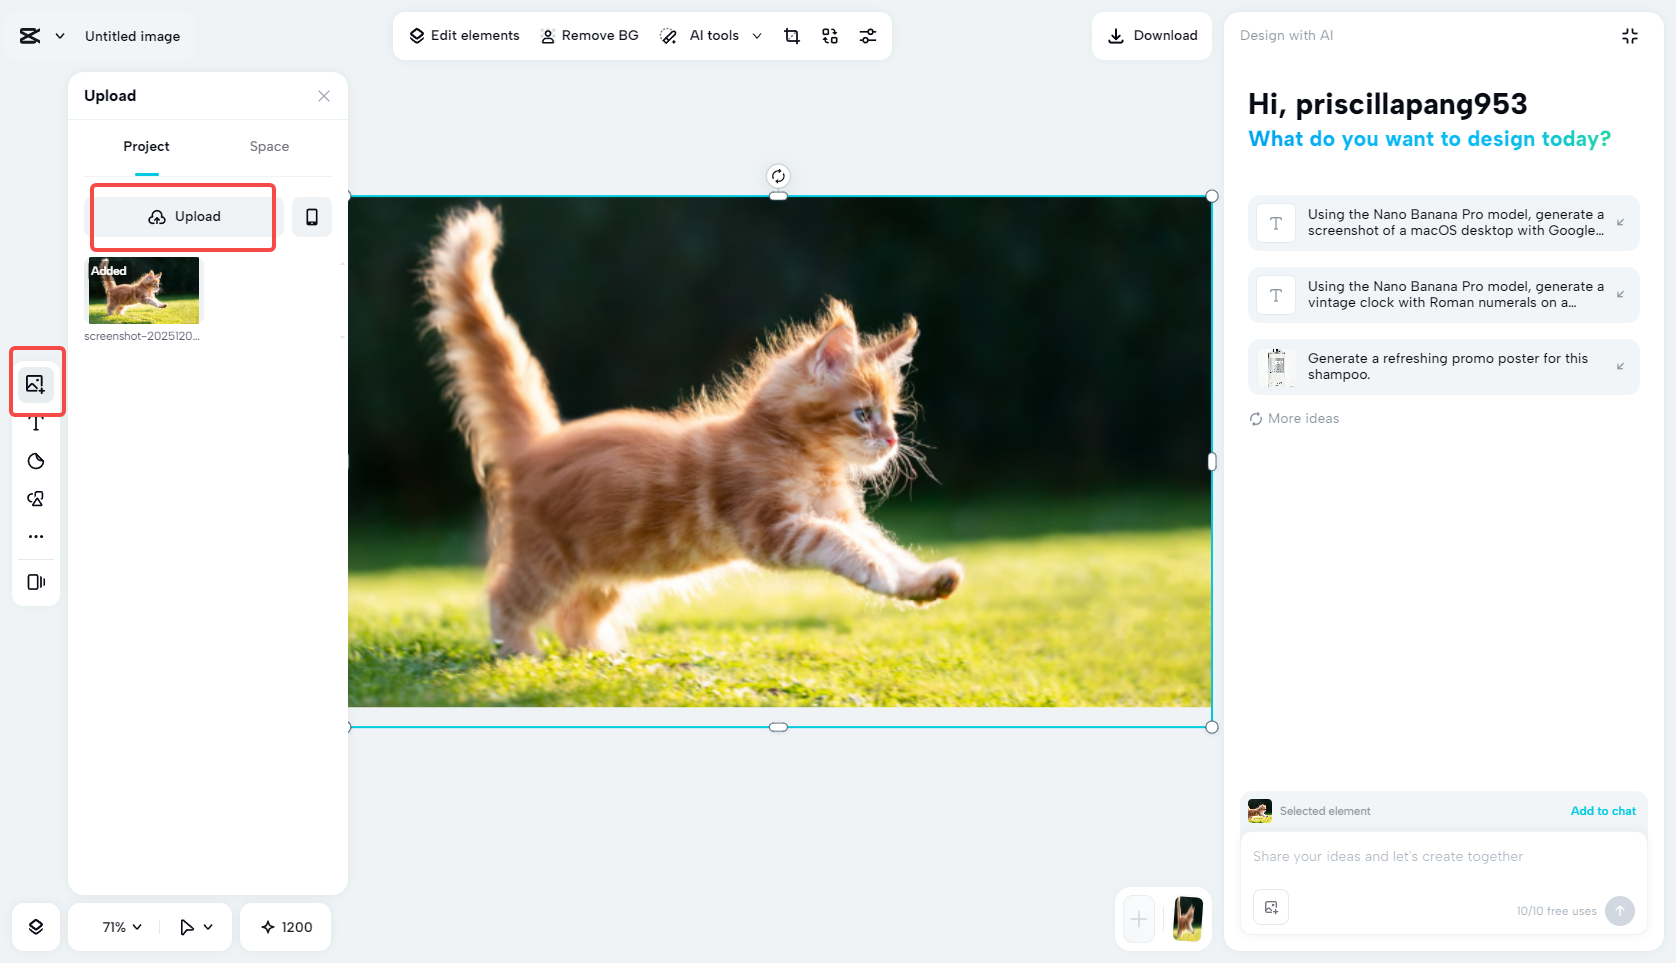Select the uploaded cat screenshot thumbnail
This screenshot has height=963, width=1676.
coord(143,290)
